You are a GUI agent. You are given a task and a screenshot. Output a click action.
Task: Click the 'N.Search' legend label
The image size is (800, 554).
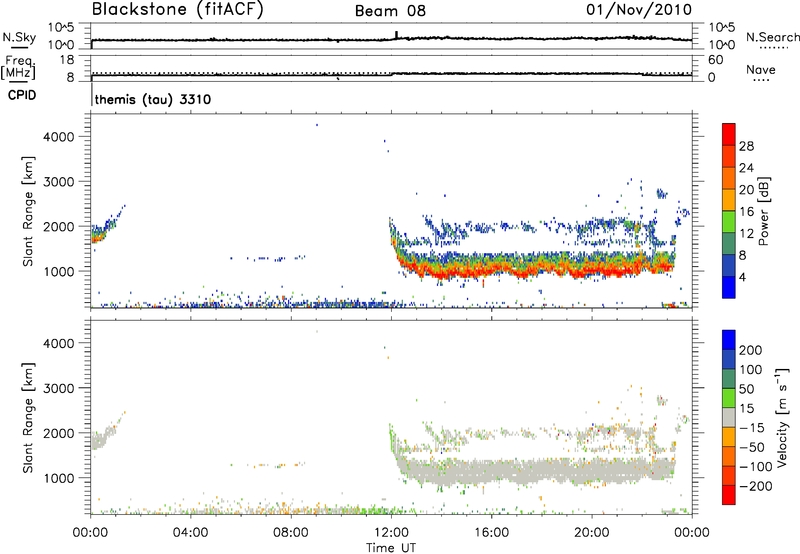point(772,37)
